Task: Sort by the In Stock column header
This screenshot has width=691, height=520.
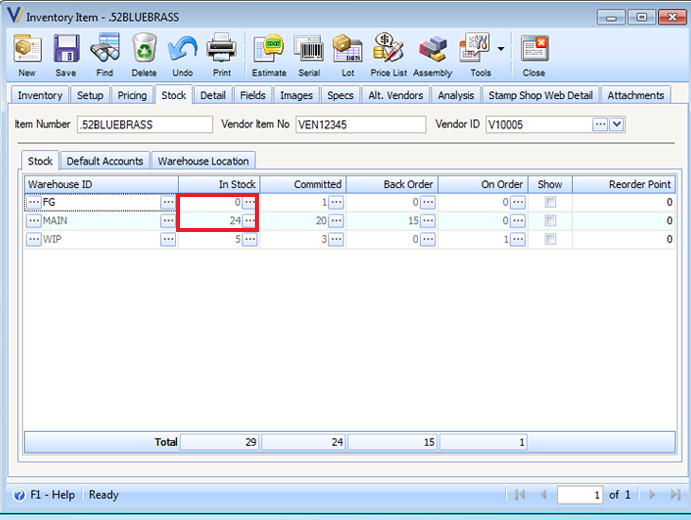Action: (219, 184)
